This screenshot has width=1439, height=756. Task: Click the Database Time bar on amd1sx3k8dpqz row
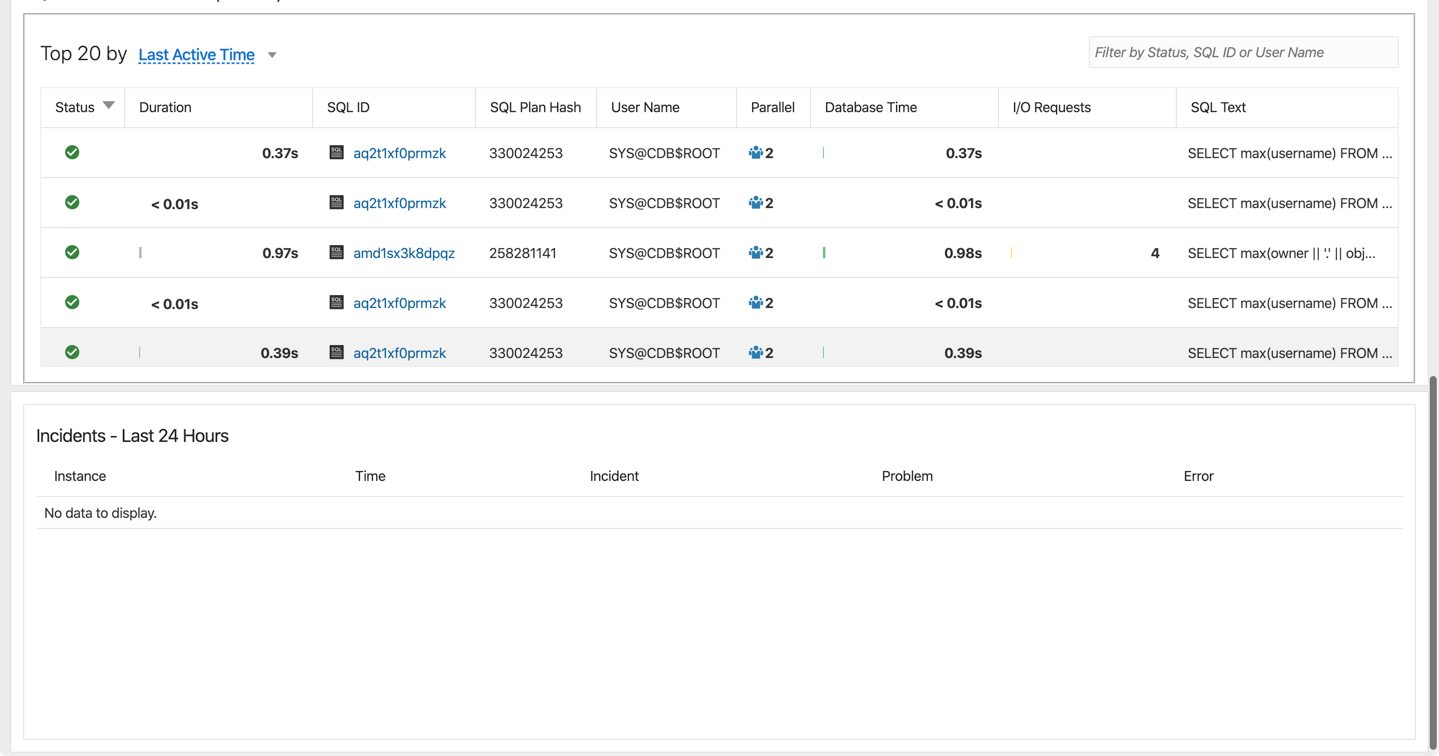pyautogui.click(x=823, y=253)
